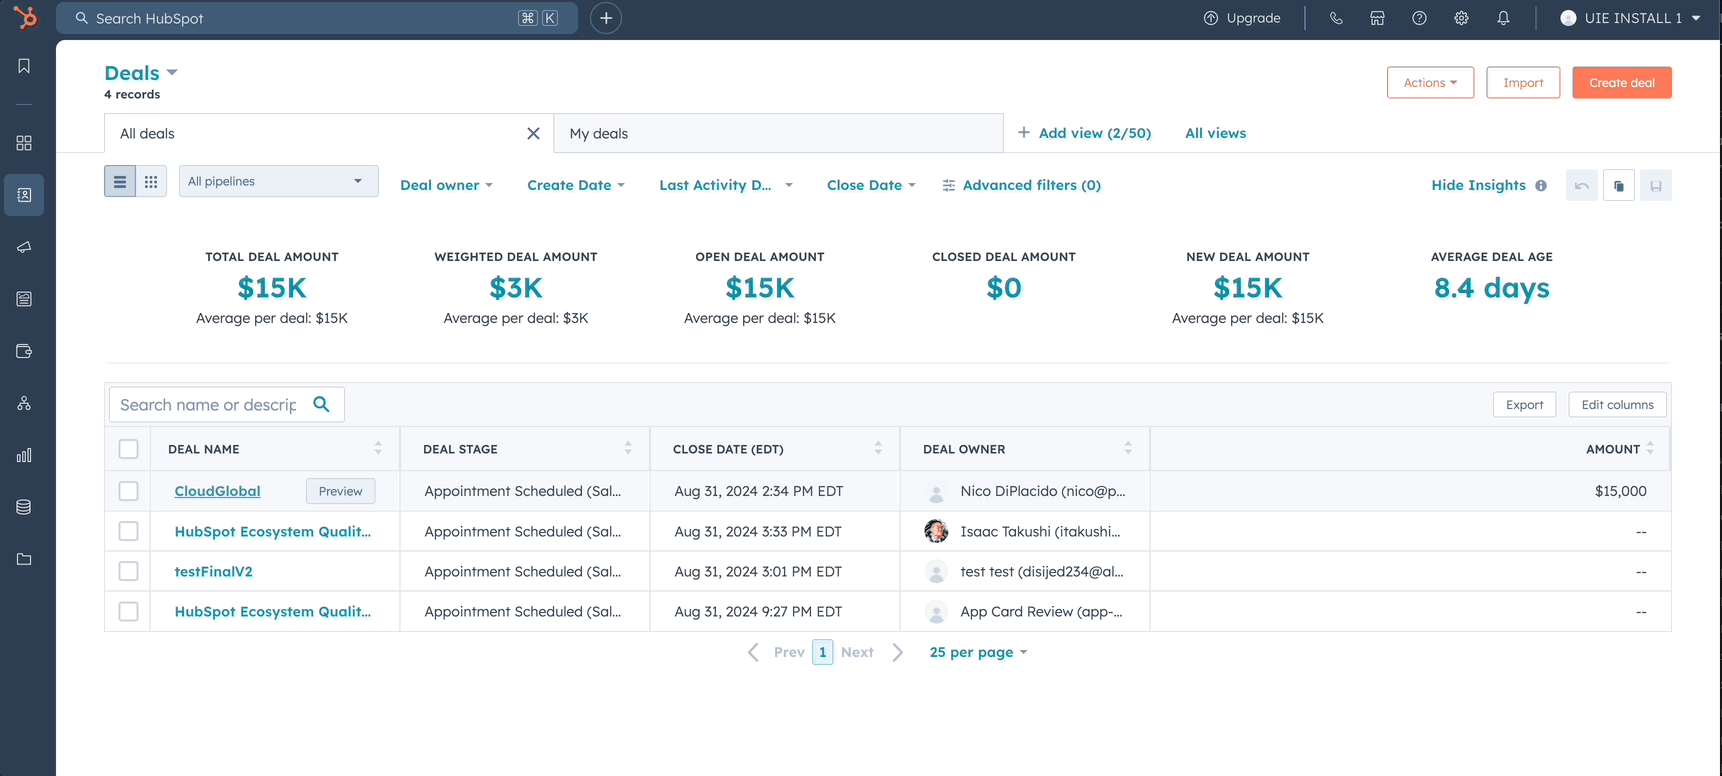
Task: Open Reporting bar chart sidebar icon
Action: pyautogui.click(x=24, y=455)
